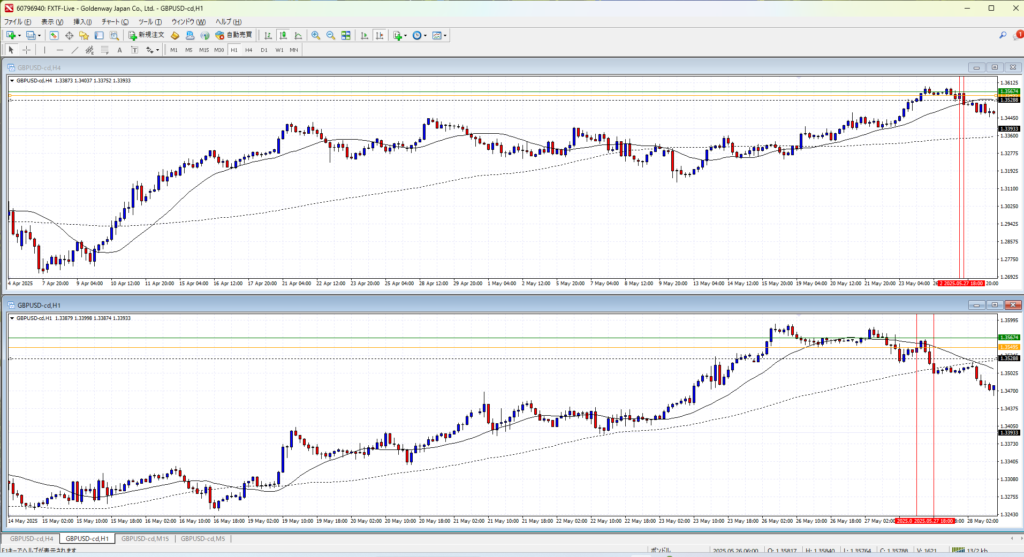The height and width of the screenshot is (557, 1024).
Task: Switch chart to candlestick display mode
Action: tap(283, 35)
